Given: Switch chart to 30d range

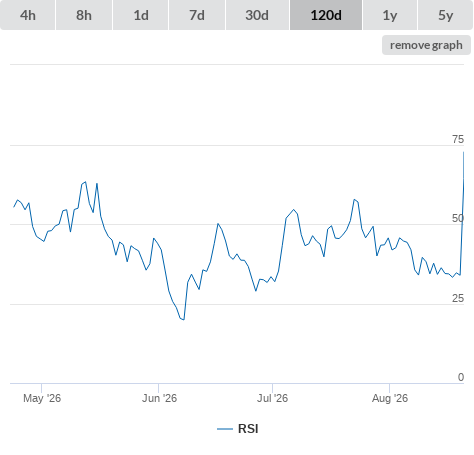Looking at the screenshot, I should 257,15.
